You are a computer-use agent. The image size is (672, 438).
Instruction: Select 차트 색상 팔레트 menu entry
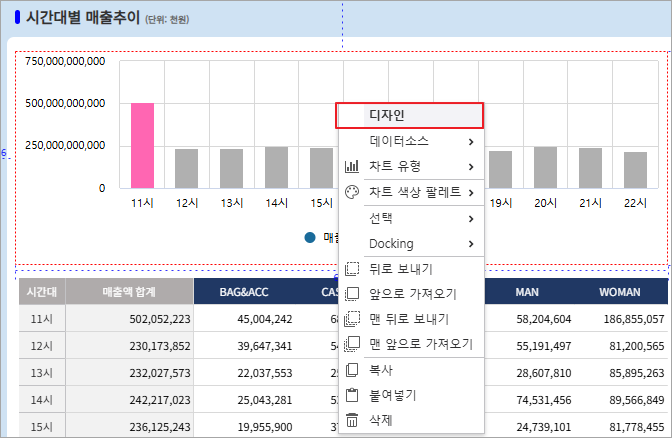(x=415, y=192)
